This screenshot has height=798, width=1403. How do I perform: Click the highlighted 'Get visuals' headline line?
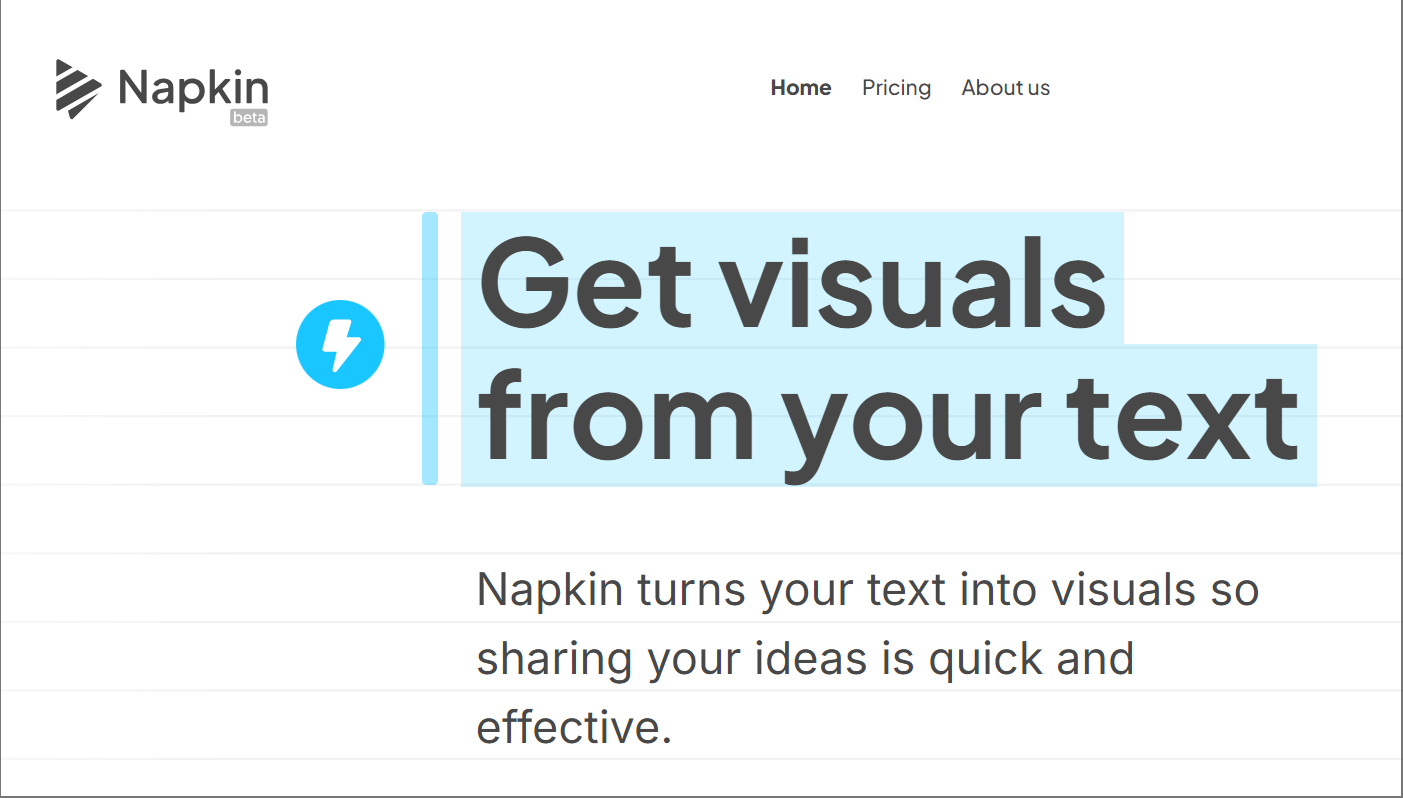(792, 279)
